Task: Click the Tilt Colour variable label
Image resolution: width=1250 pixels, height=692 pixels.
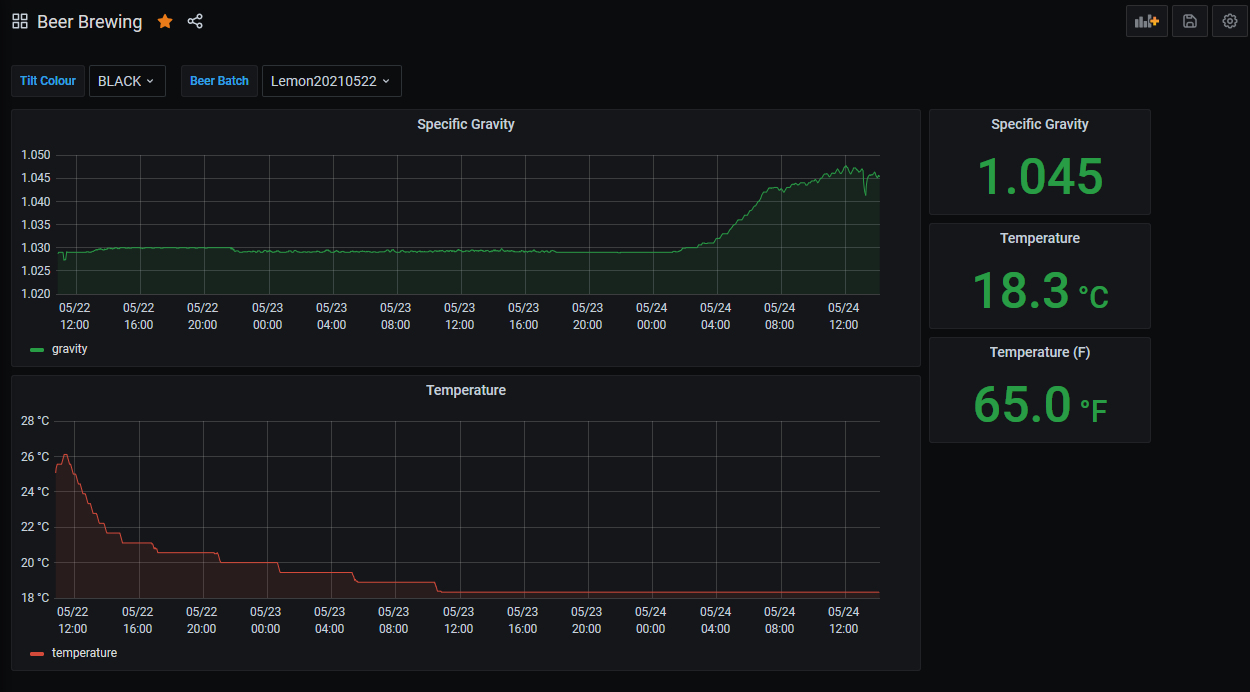Action: 48,81
